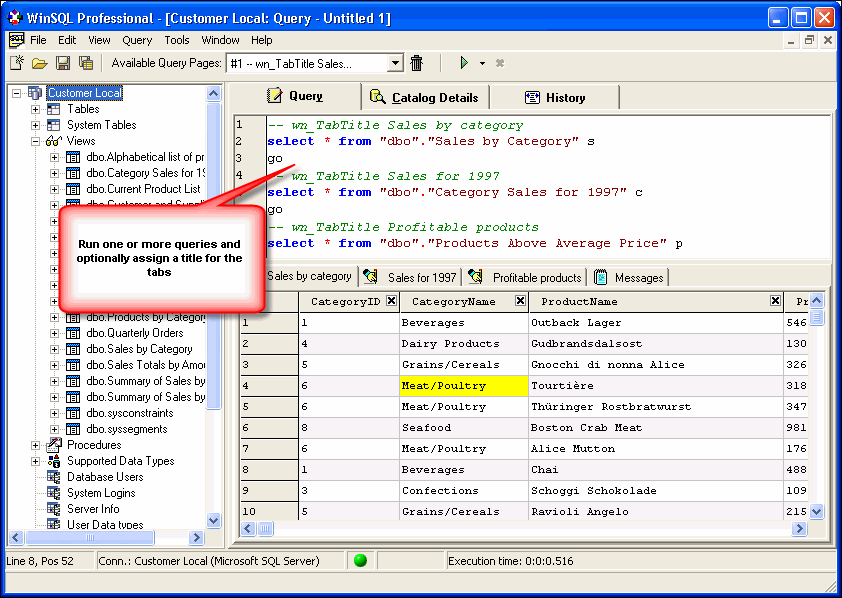Open the Help menu
This screenshot has width=842, height=598.
tap(262, 40)
